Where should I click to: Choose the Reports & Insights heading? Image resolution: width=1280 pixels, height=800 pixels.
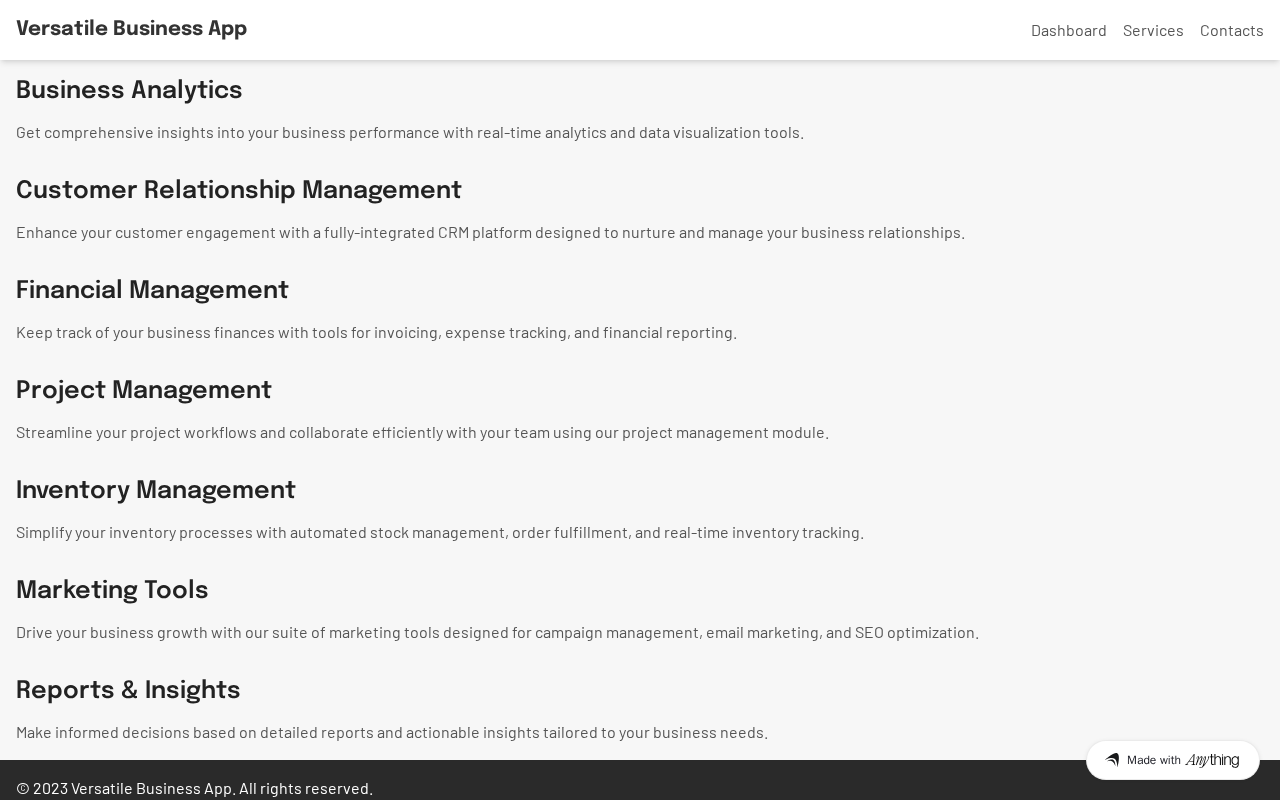(x=128, y=691)
